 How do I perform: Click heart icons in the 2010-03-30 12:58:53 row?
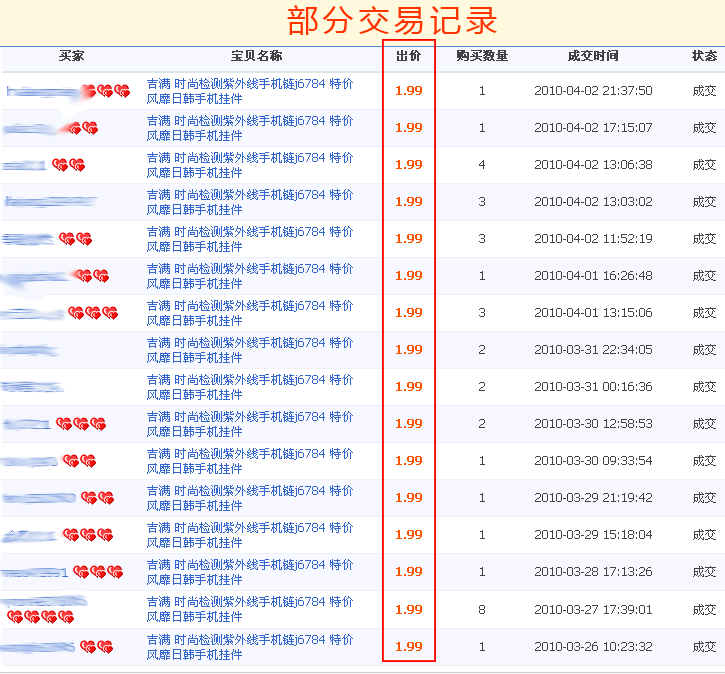click(81, 424)
